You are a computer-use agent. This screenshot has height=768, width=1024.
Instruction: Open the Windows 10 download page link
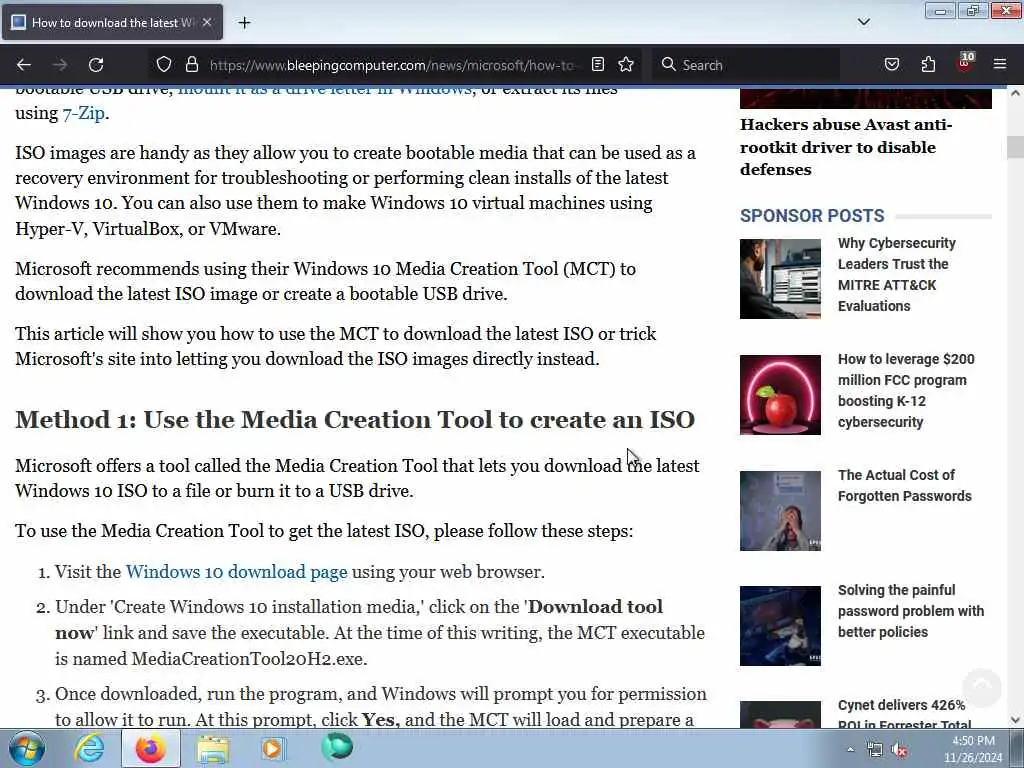tap(236, 572)
